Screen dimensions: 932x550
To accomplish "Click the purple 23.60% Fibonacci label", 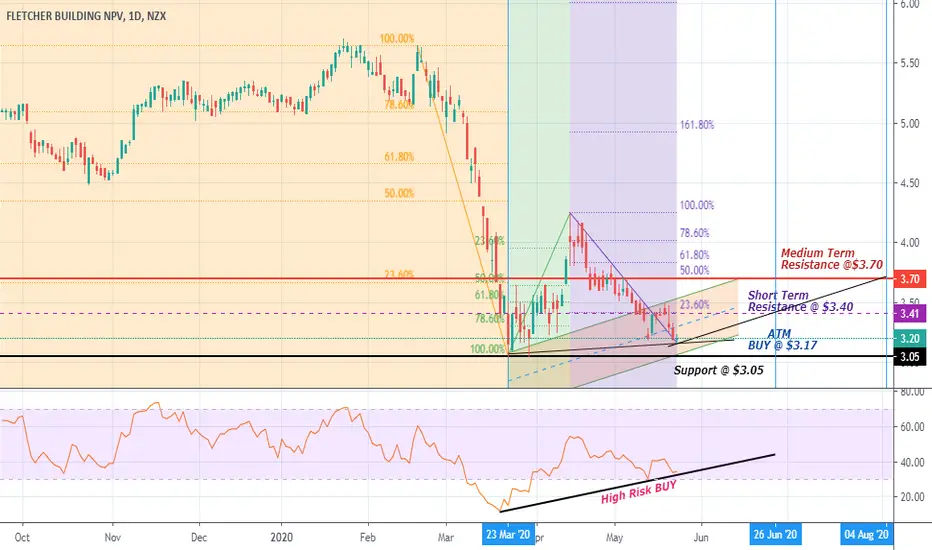I will click(694, 304).
